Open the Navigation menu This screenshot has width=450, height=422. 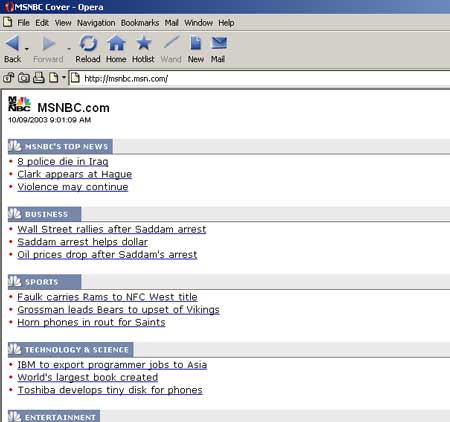tap(96, 23)
